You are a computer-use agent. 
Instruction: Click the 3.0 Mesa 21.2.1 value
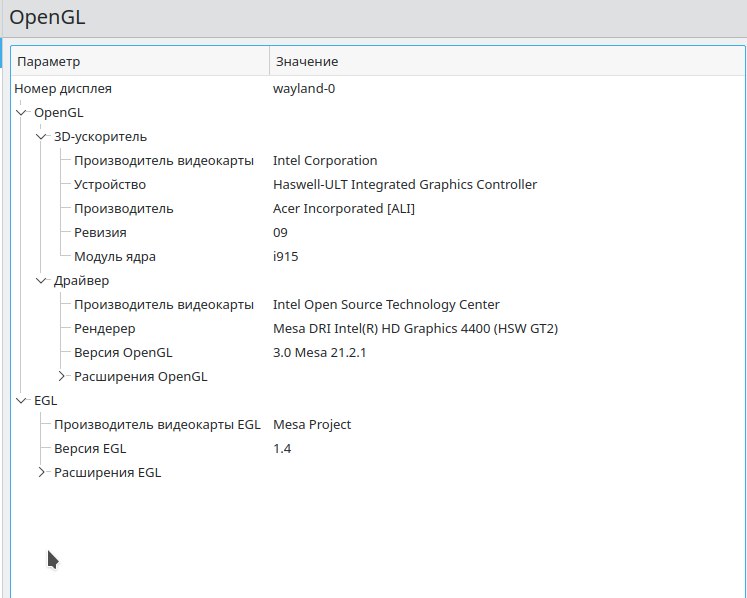pos(319,353)
